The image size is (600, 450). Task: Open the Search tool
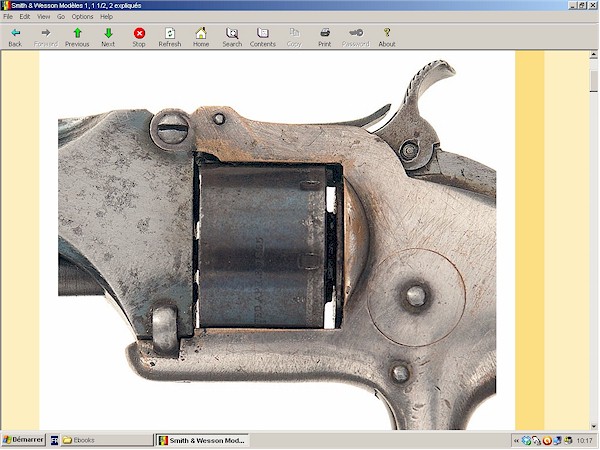click(232, 37)
